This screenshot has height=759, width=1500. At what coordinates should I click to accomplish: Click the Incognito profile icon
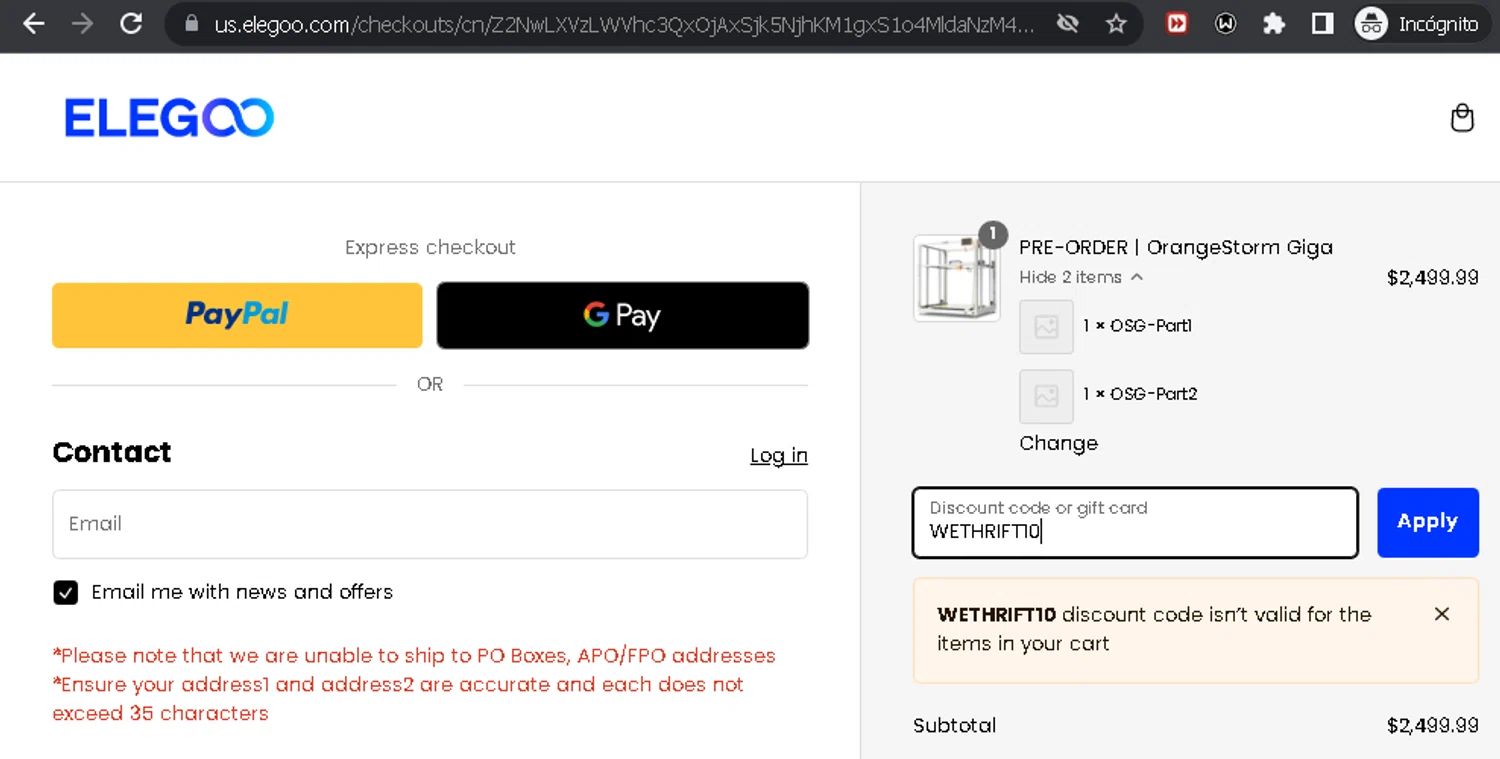1370,24
